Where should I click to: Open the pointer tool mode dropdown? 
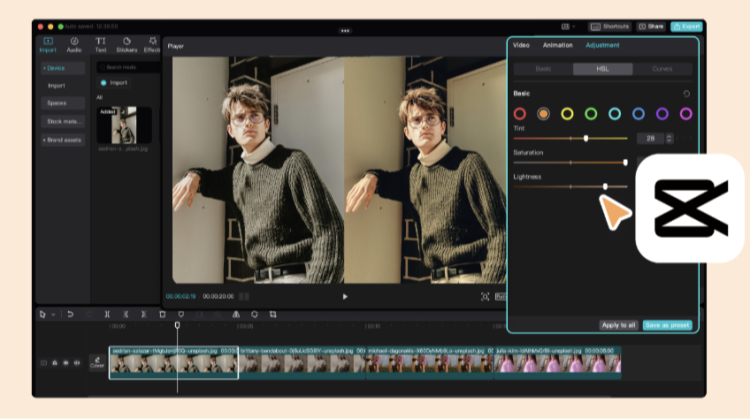pyautogui.click(x=53, y=315)
